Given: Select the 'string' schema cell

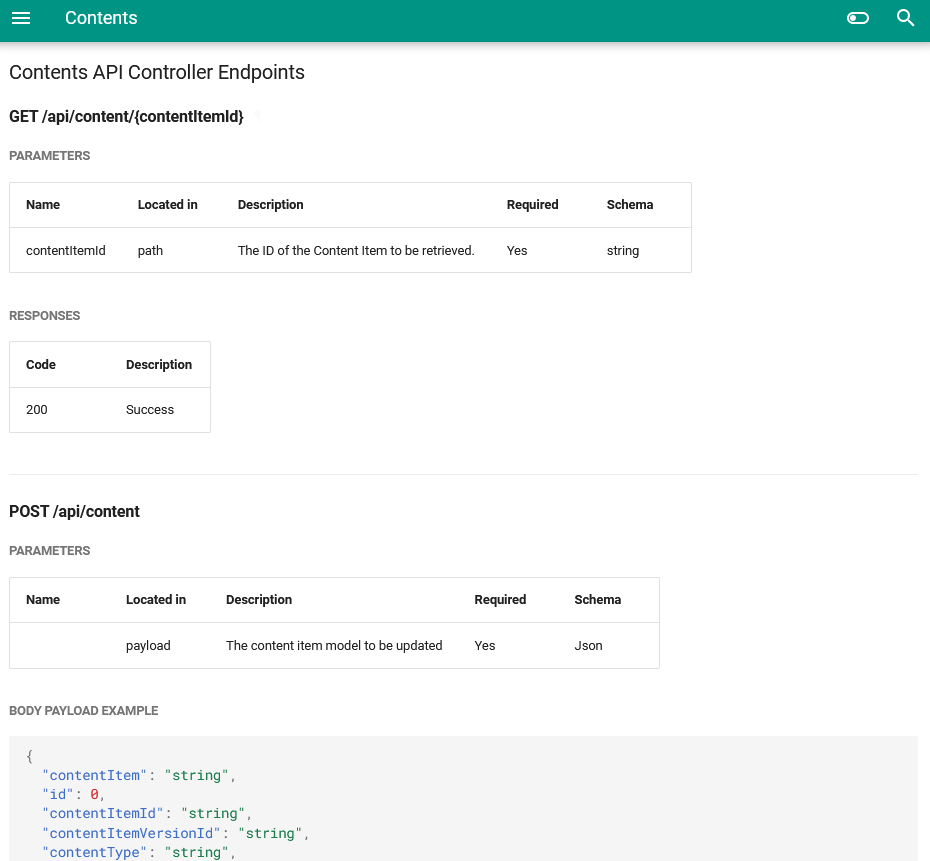Looking at the screenshot, I should click(x=623, y=250).
